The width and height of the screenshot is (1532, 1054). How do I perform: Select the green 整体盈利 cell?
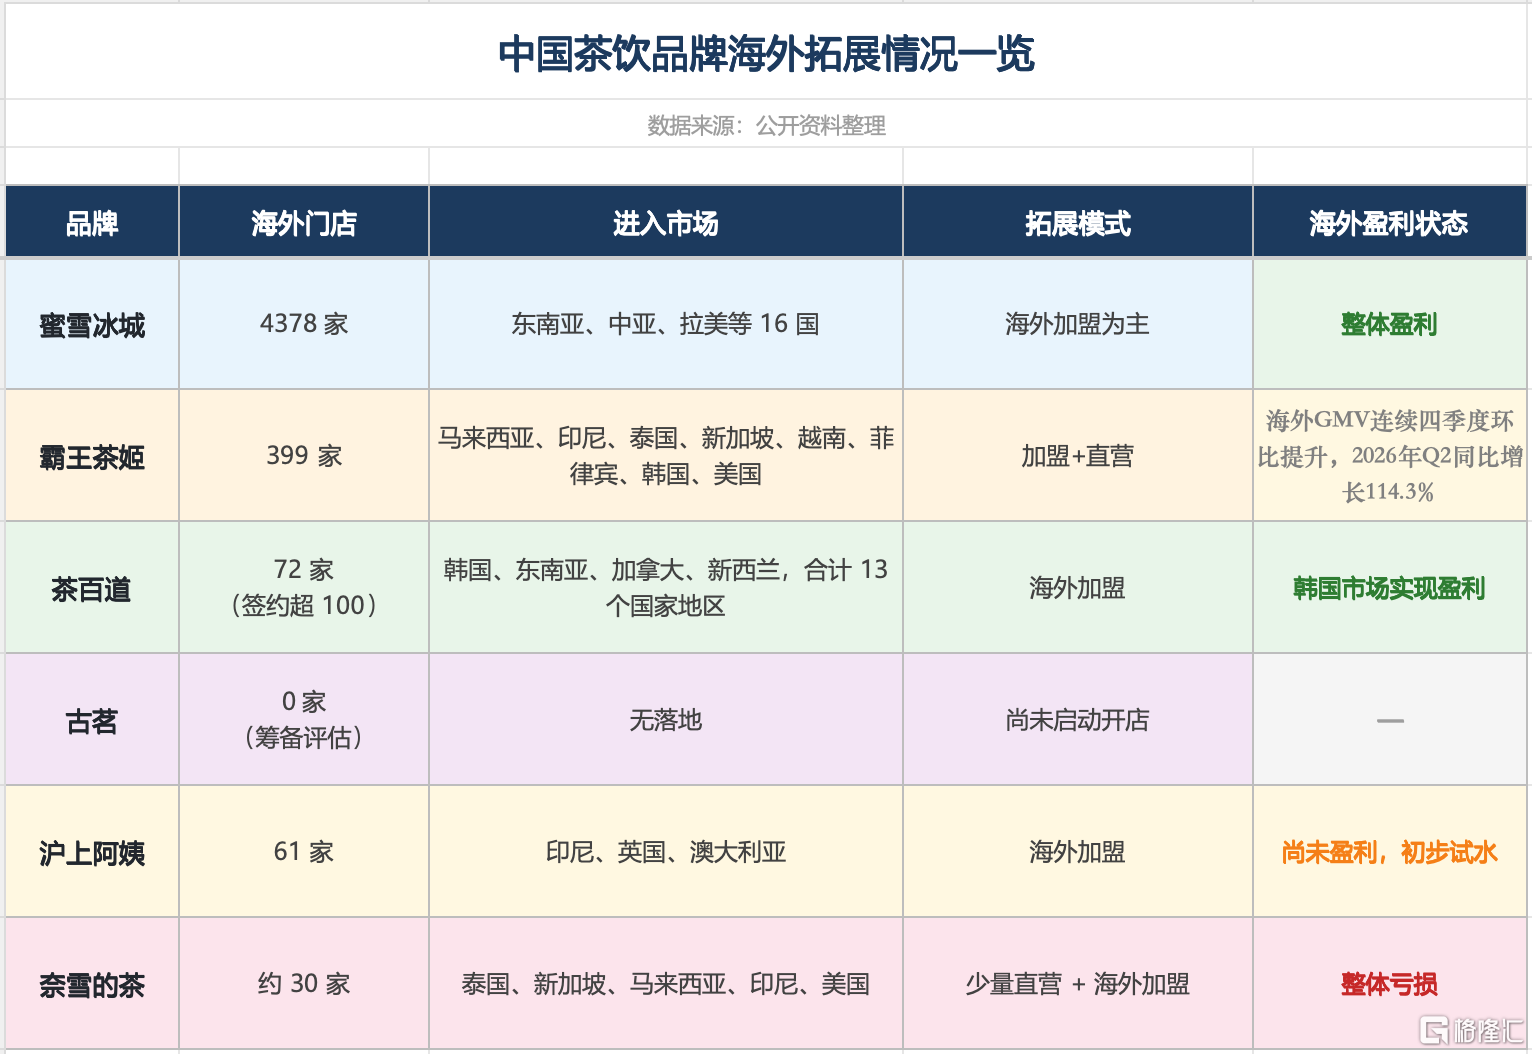[1389, 324]
